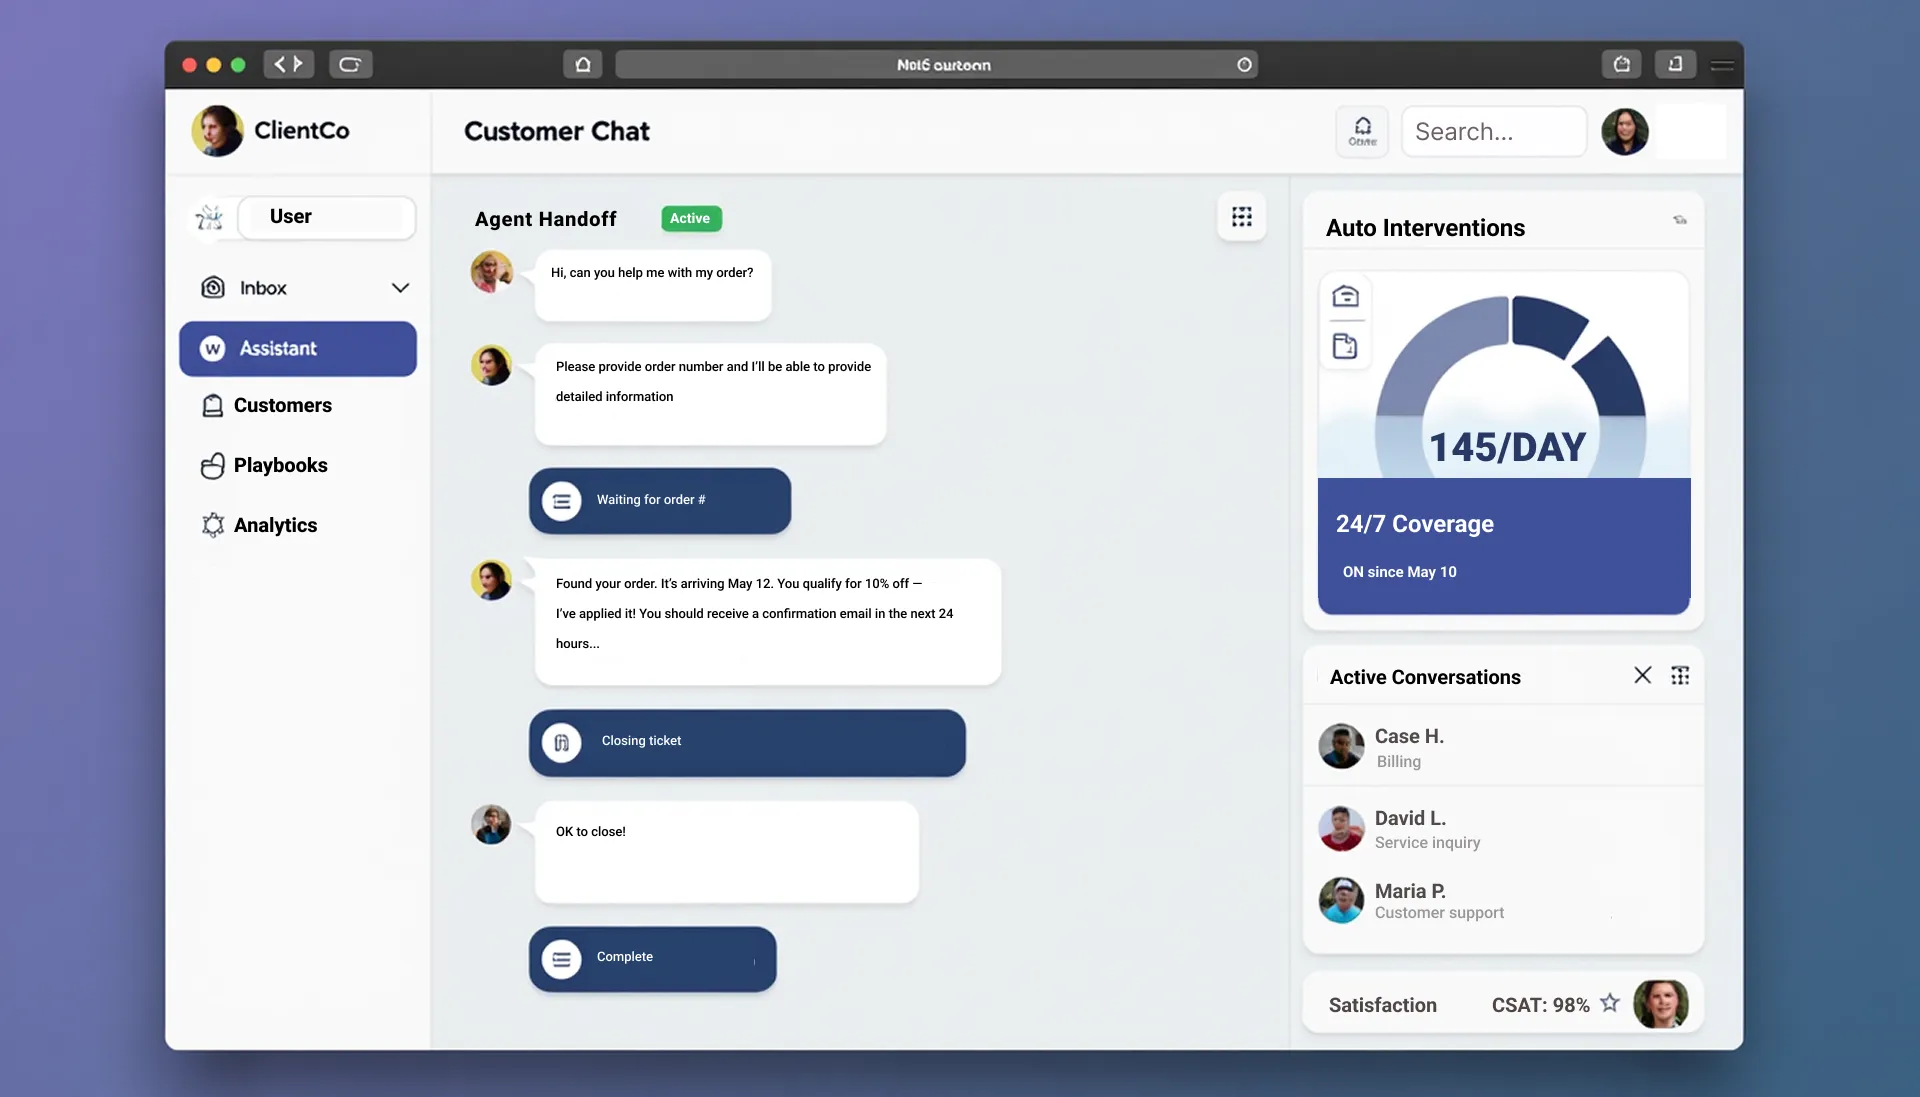The height and width of the screenshot is (1097, 1920).
Task: Click the Analytics gear icon
Action: coord(212,524)
